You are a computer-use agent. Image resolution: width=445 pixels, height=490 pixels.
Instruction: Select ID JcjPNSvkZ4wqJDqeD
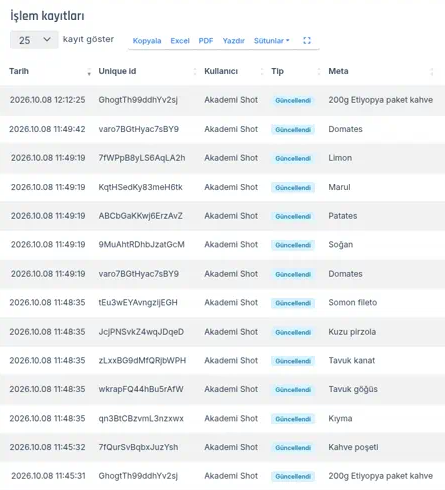click(141, 332)
